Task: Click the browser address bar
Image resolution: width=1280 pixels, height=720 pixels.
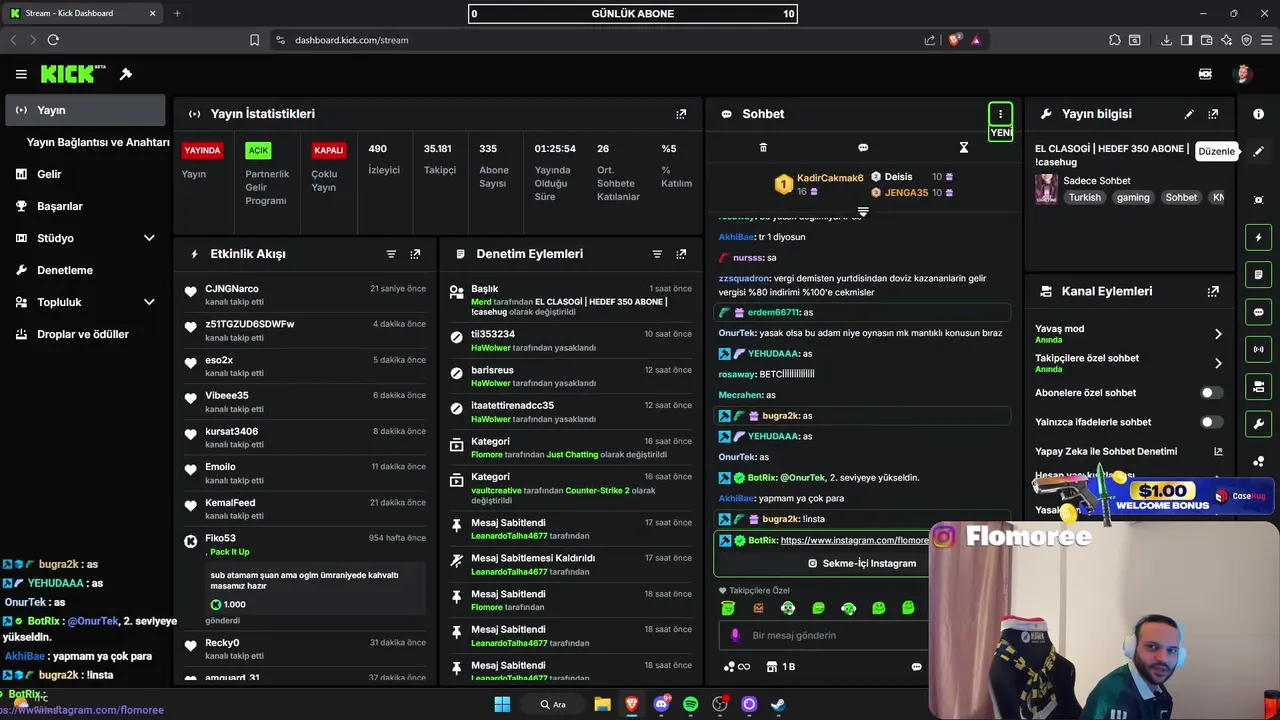Action: coord(600,40)
